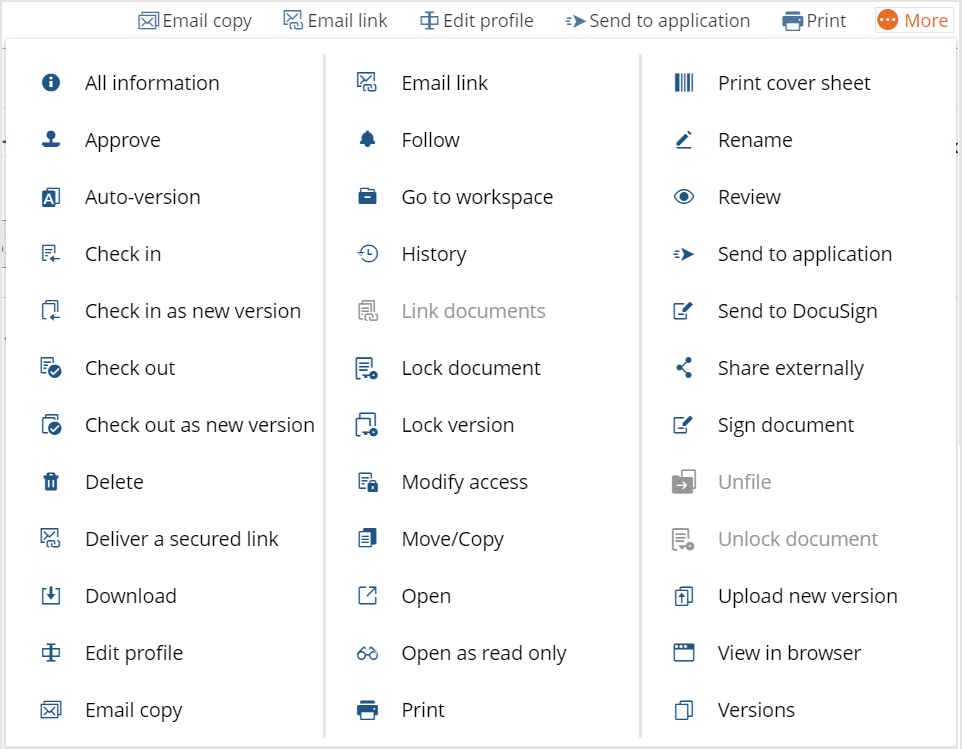Select Open as read only
Screen dimensions: 962x749
point(484,652)
